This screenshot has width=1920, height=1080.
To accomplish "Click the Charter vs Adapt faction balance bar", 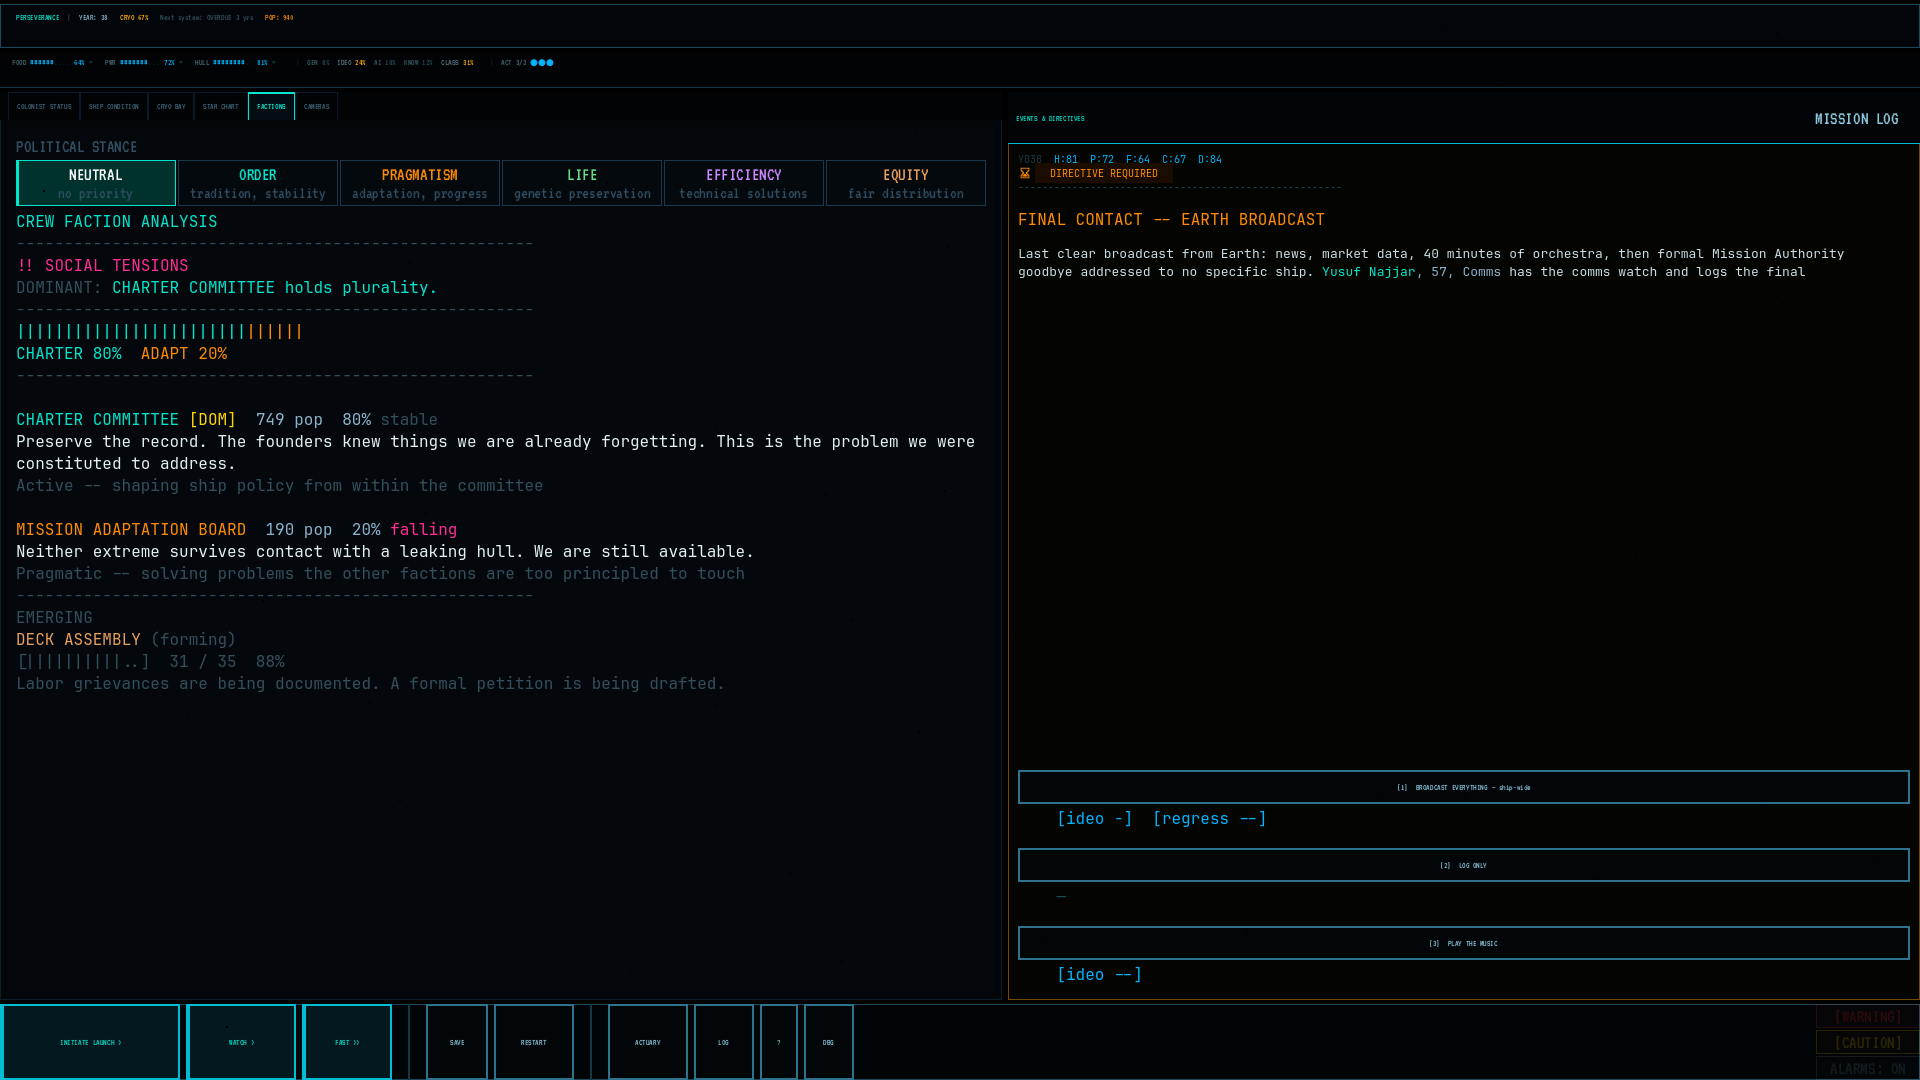I will pos(160,331).
